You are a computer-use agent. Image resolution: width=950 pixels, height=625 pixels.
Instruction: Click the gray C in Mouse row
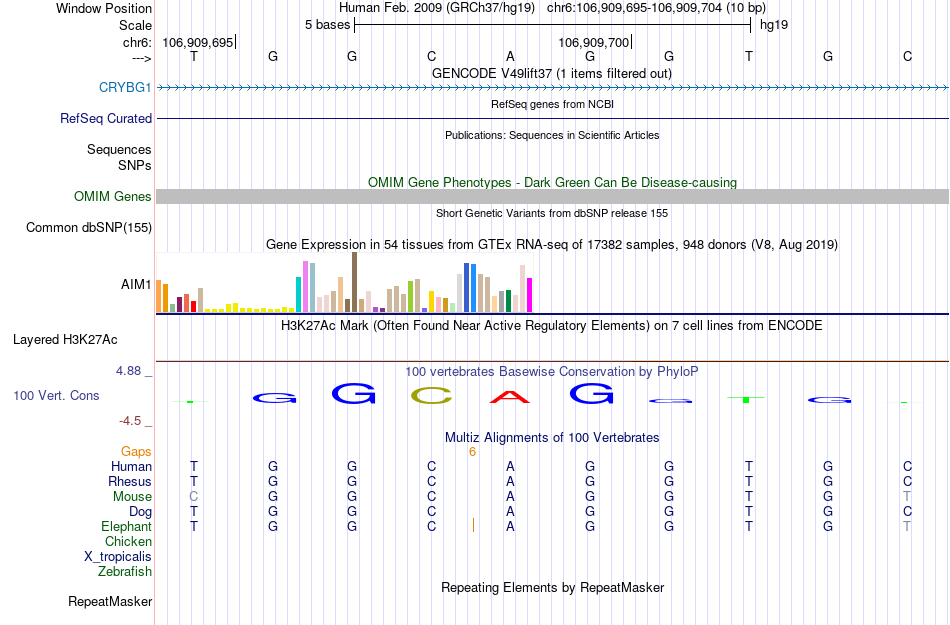(193, 497)
